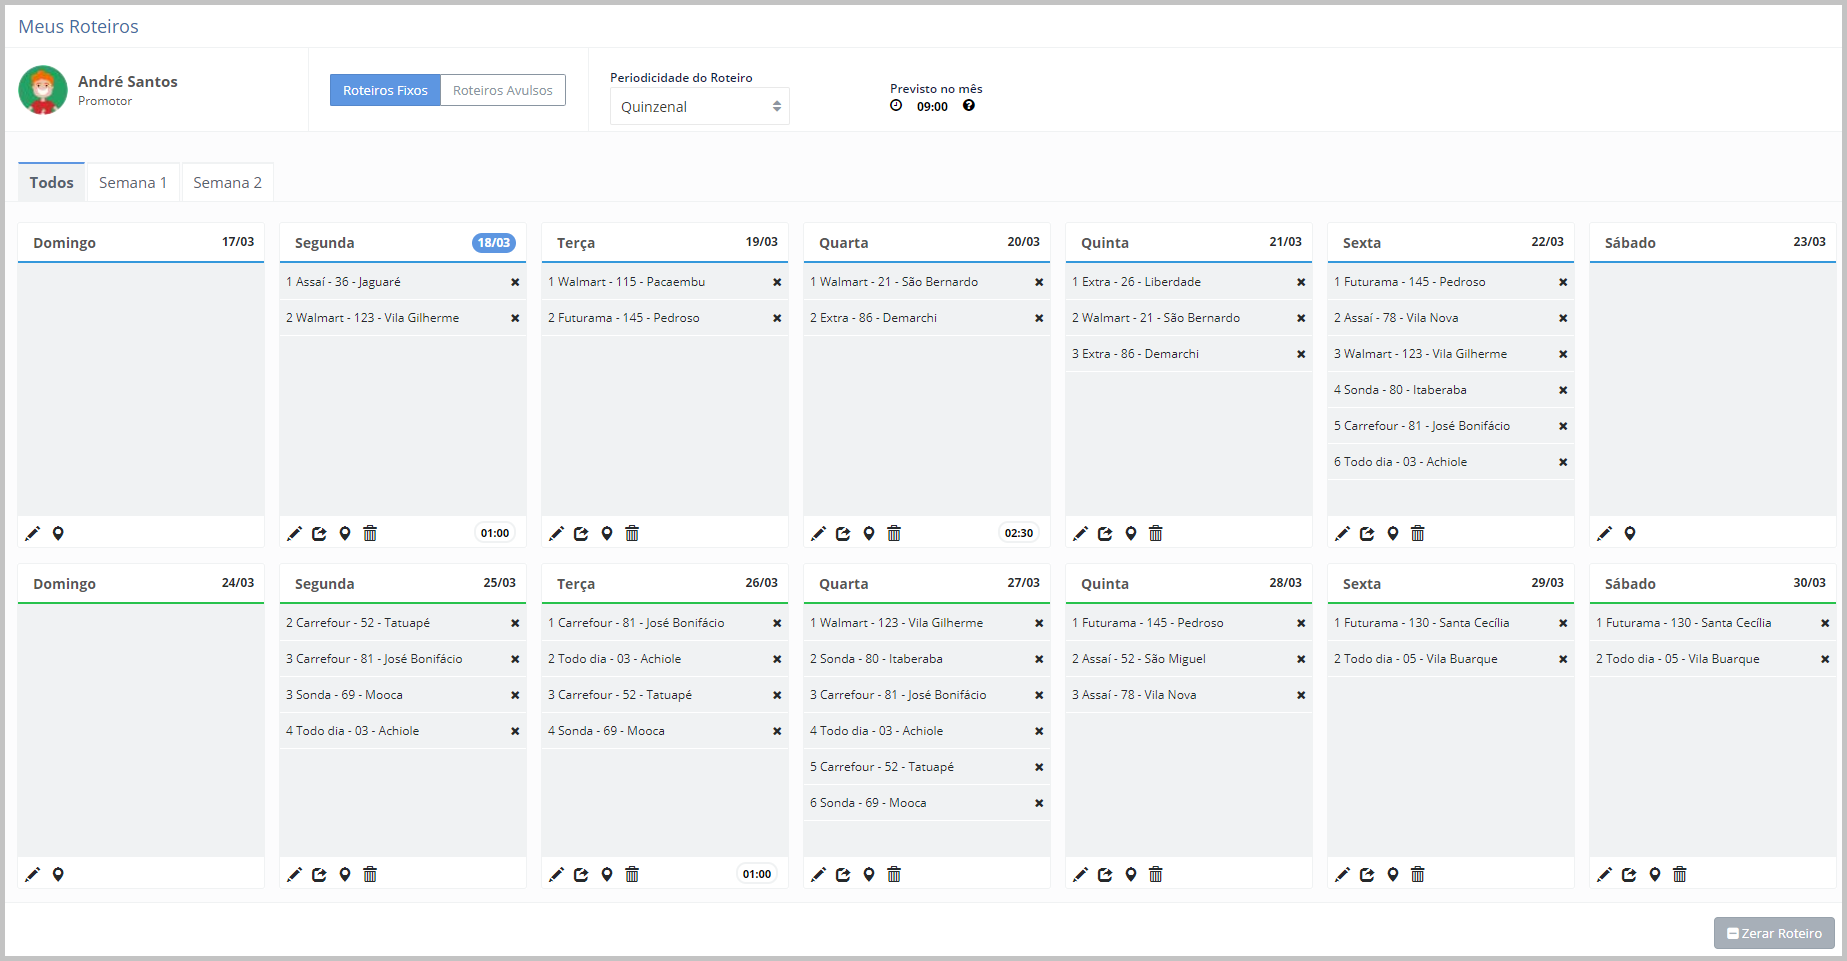Click the pencil edit icon under Domingo 24/03
The width and height of the screenshot is (1847, 961).
click(x=32, y=875)
